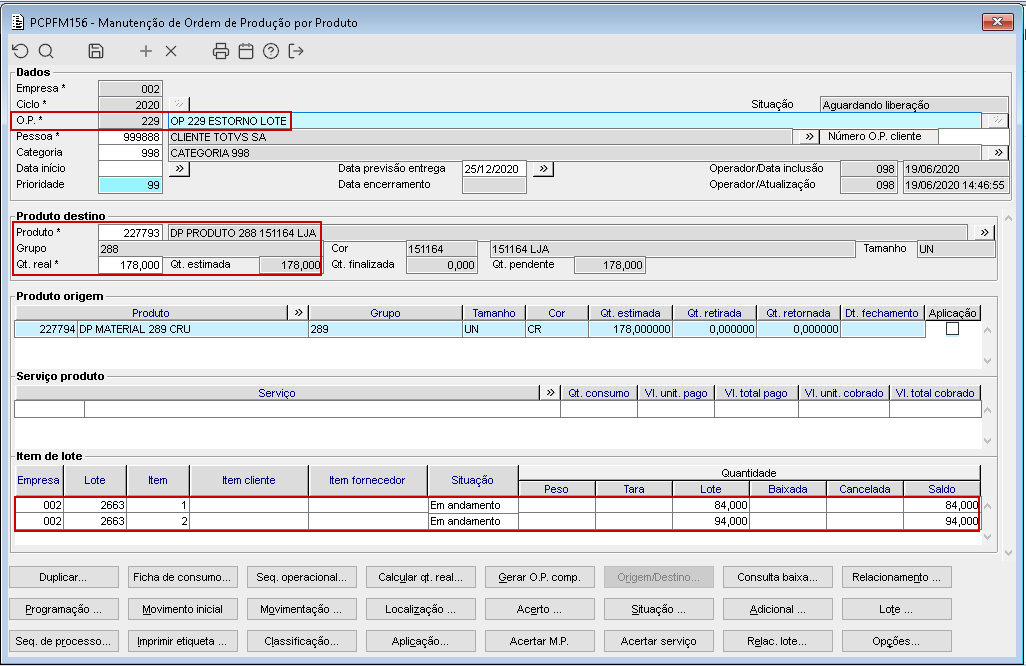1026x666 pixels.
Task: Open Seq. operacional... button
Action: (302, 577)
